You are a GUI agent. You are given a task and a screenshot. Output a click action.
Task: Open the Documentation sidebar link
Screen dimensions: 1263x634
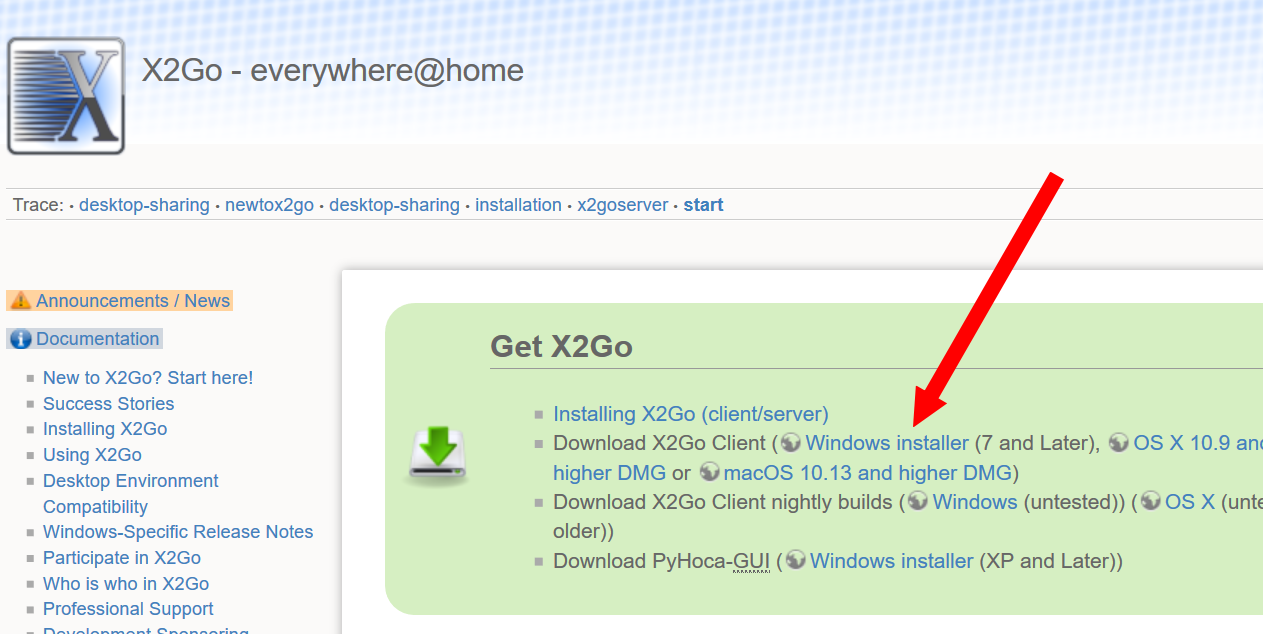[x=98, y=339]
